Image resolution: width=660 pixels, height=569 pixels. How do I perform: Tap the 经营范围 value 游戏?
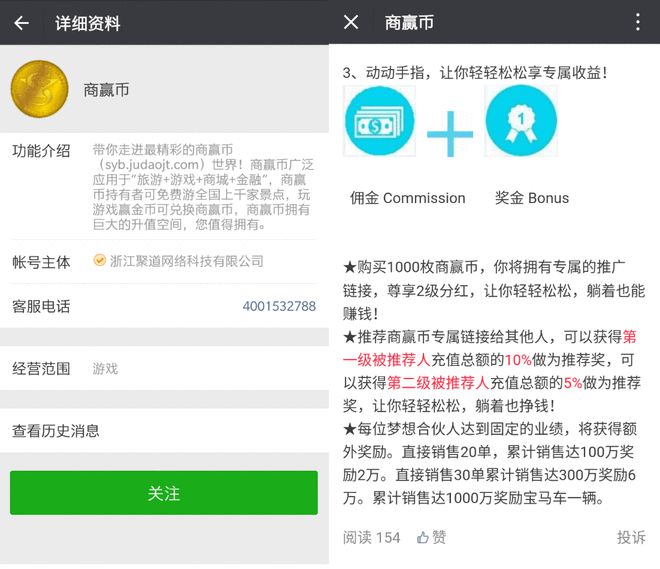click(105, 369)
